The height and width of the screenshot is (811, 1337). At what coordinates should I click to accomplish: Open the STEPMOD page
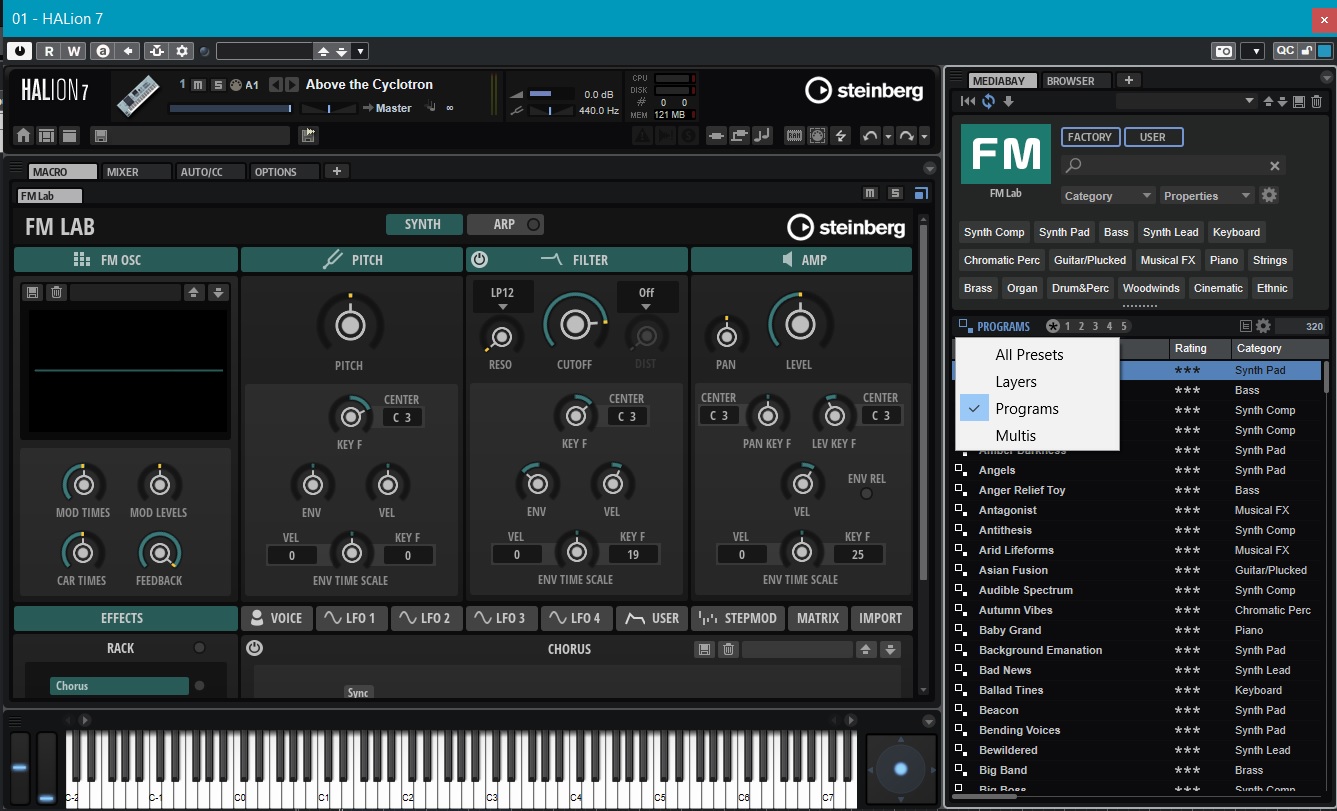click(738, 618)
